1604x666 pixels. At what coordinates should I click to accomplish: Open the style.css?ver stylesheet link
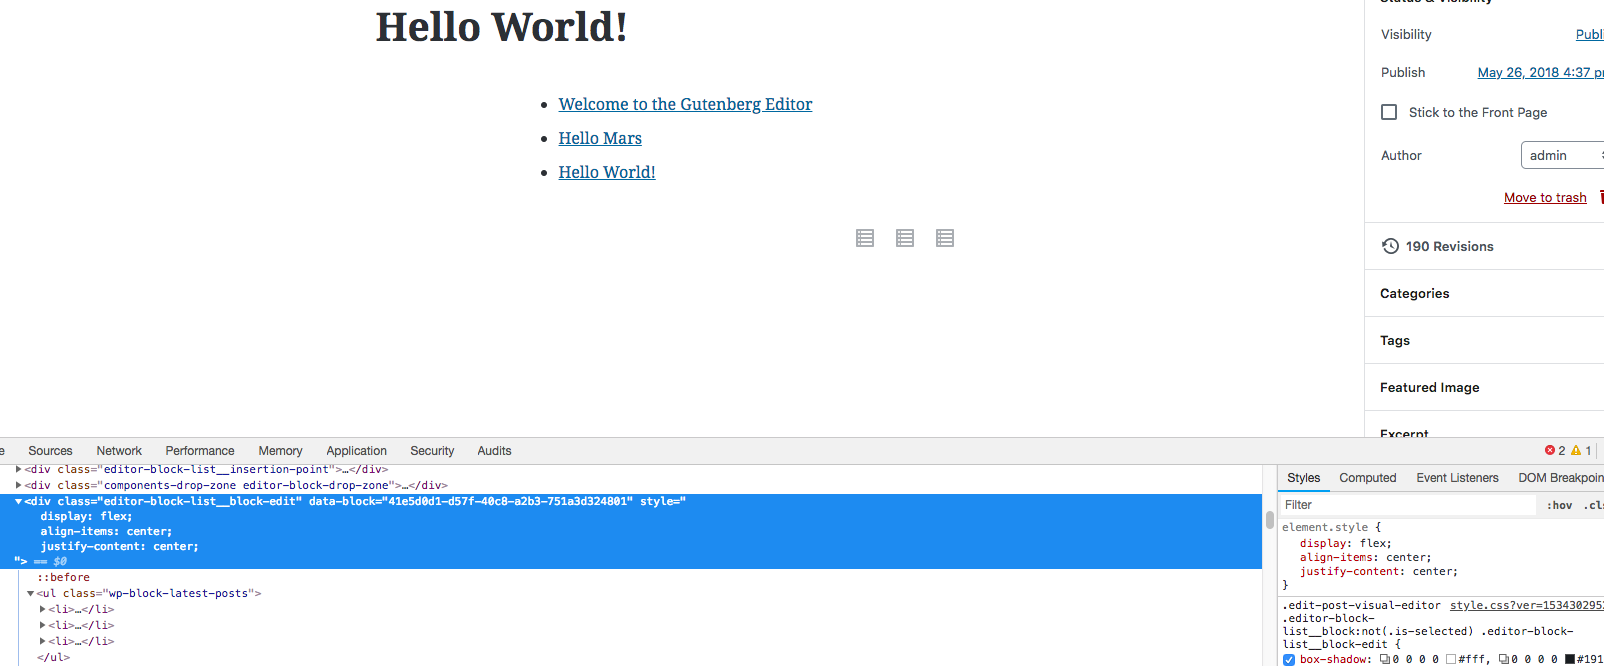(x=1526, y=605)
